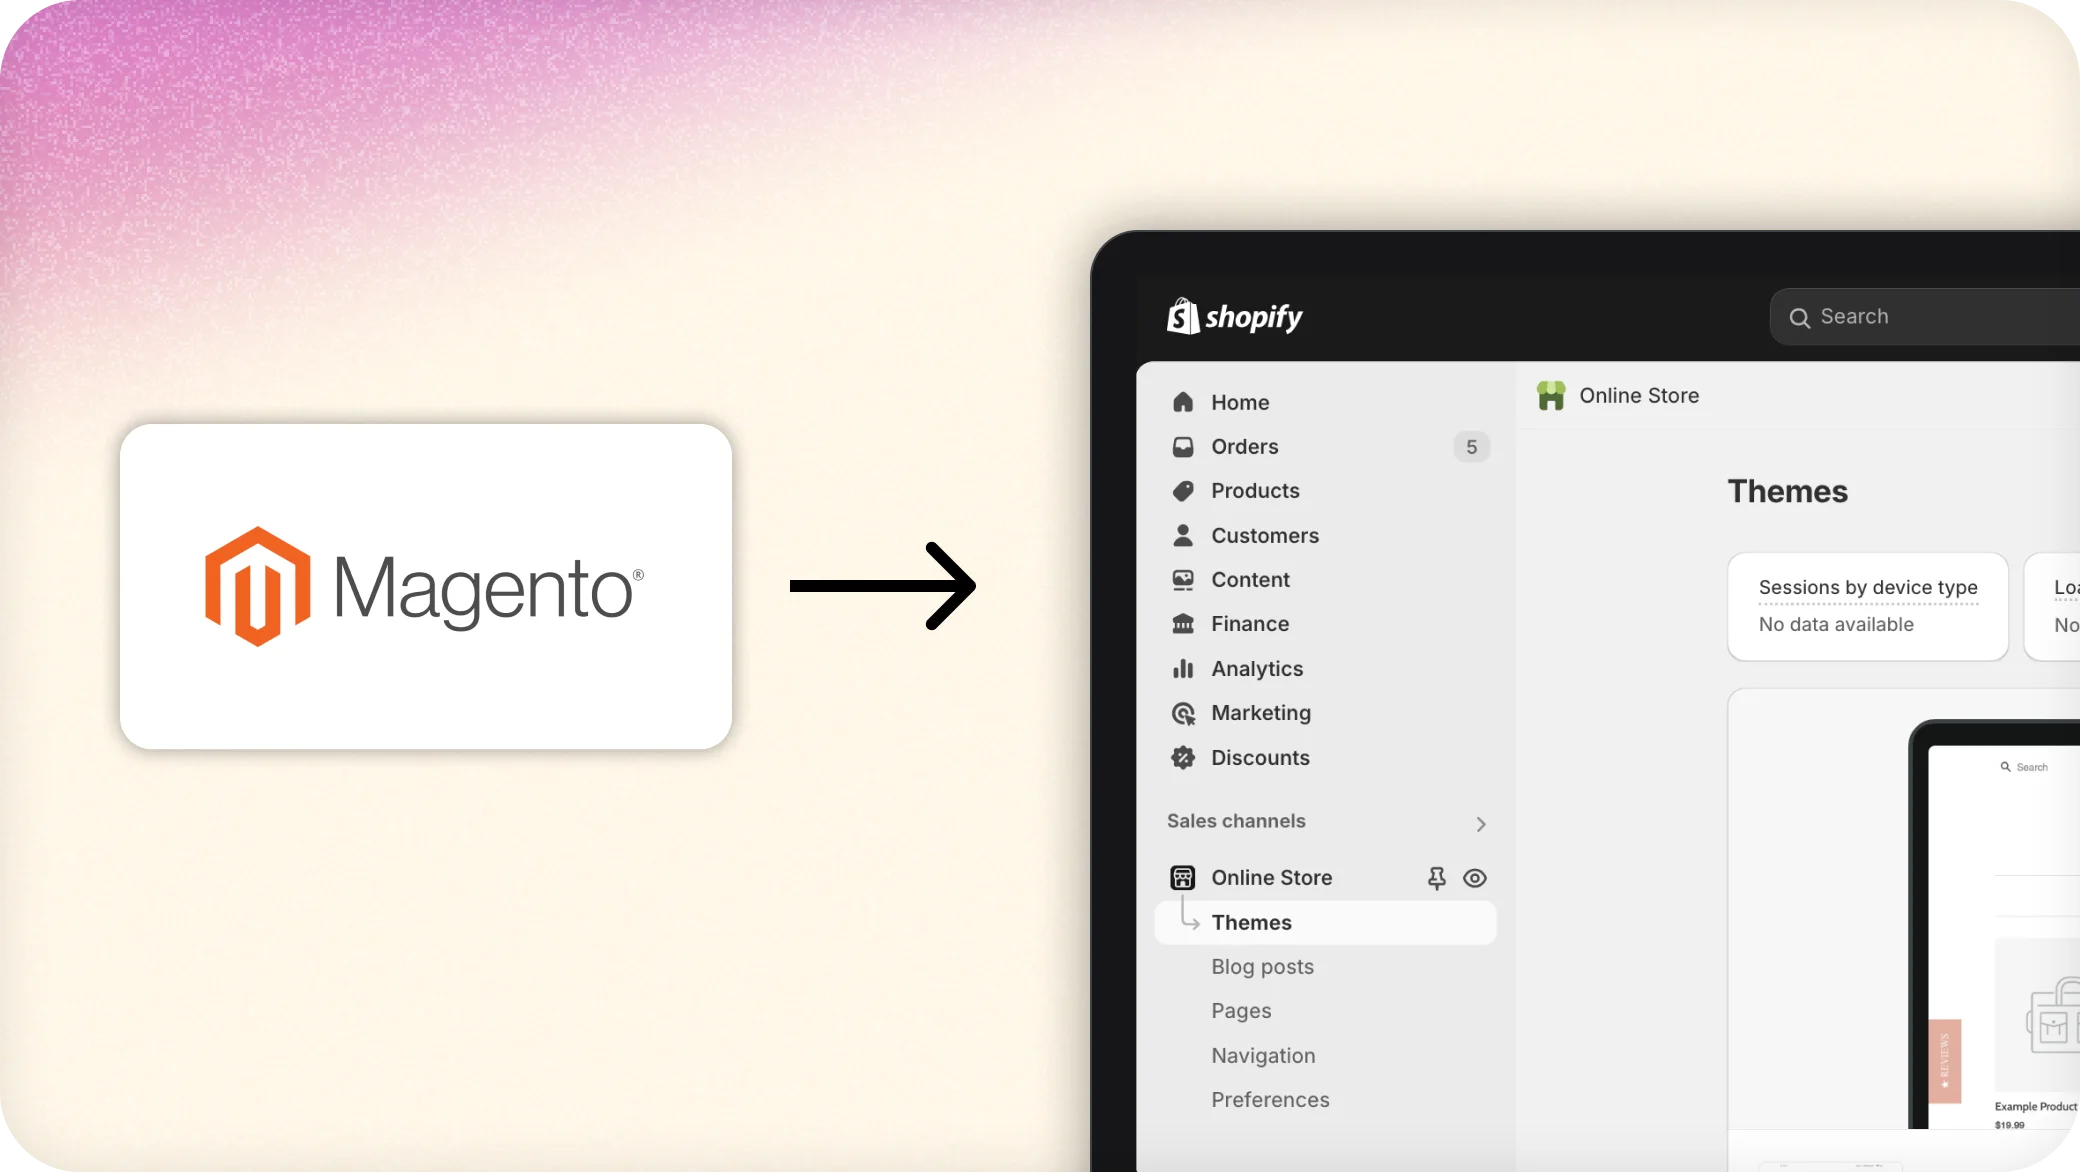The height and width of the screenshot is (1172, 2080).
Task: Click the Finance bank icon
Action: coord(1183,624)
